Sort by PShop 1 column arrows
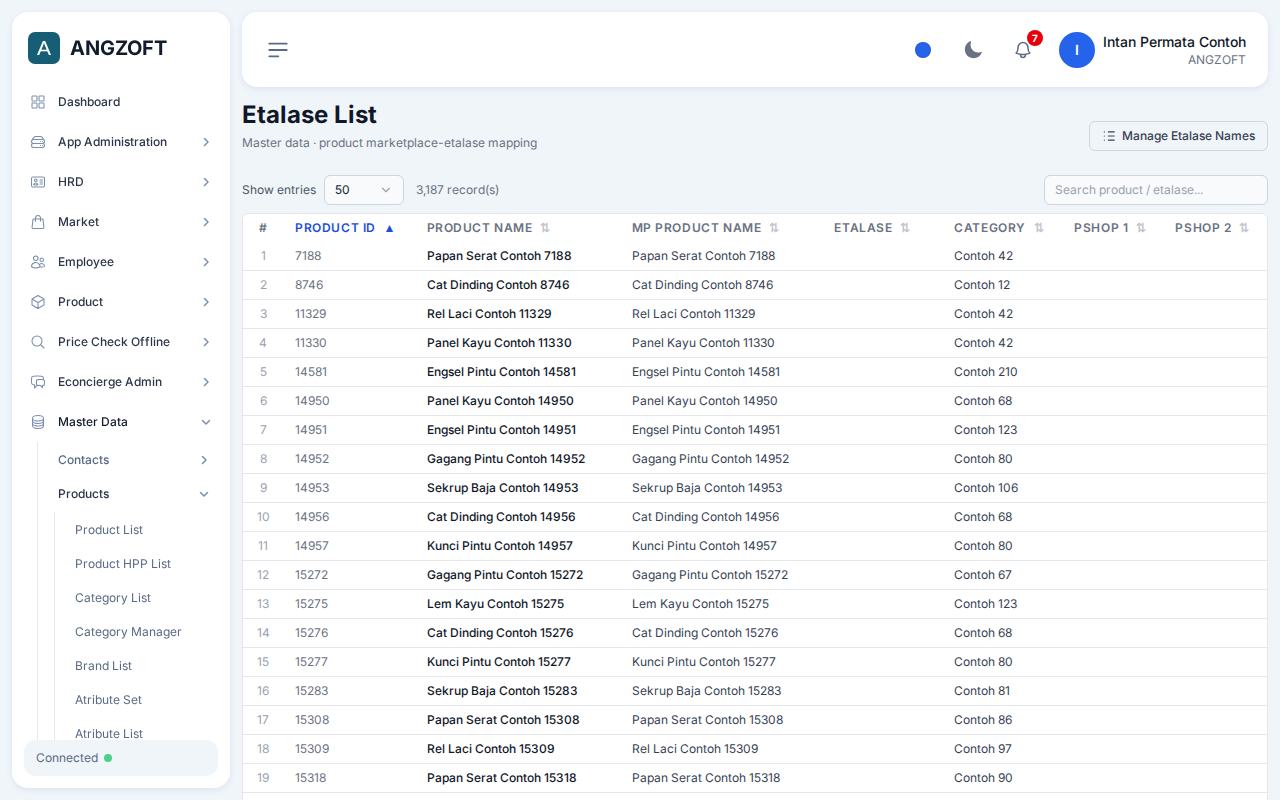 pyautogui.click(x=1141, y=228)
